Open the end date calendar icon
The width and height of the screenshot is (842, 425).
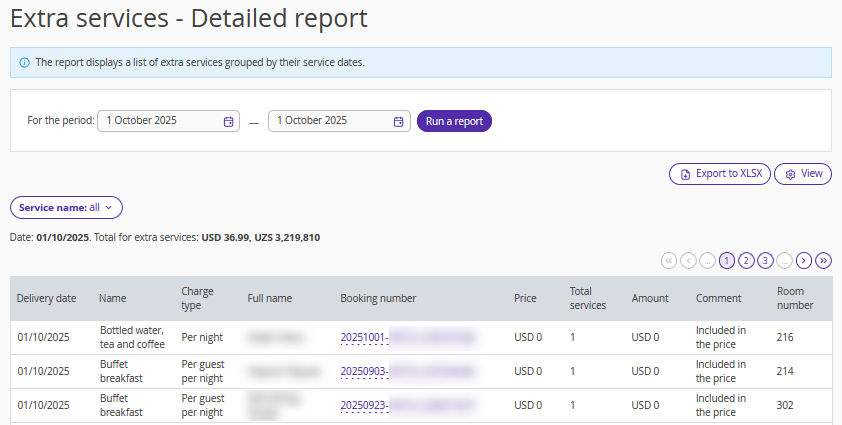point(398,121)
